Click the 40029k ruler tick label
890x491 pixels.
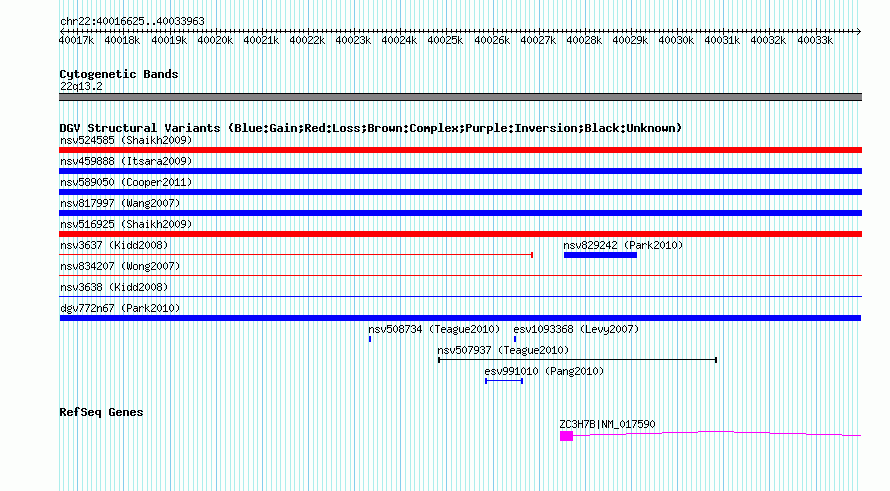coord(630,40)
